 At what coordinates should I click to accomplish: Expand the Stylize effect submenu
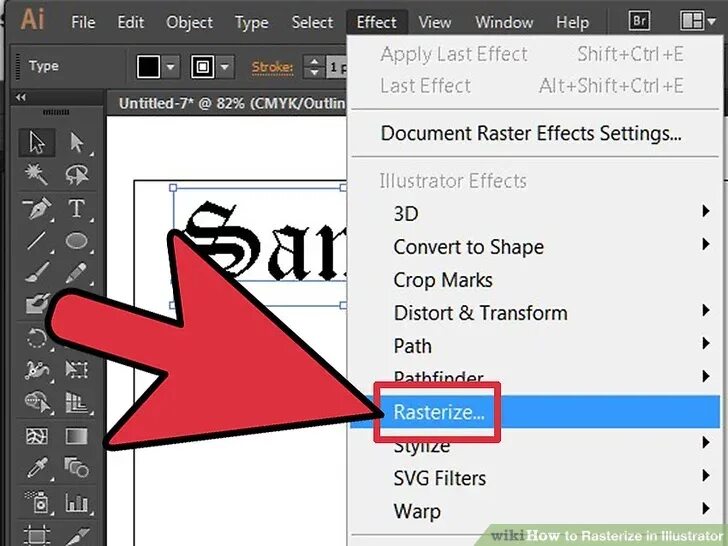[x=535, y=445]
